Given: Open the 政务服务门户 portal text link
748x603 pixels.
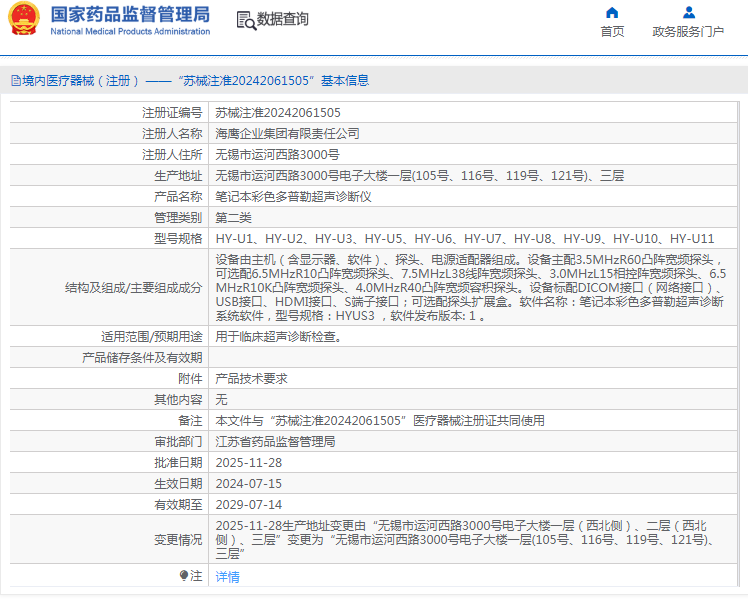Looking at the screenshot, I should [688, 32].
